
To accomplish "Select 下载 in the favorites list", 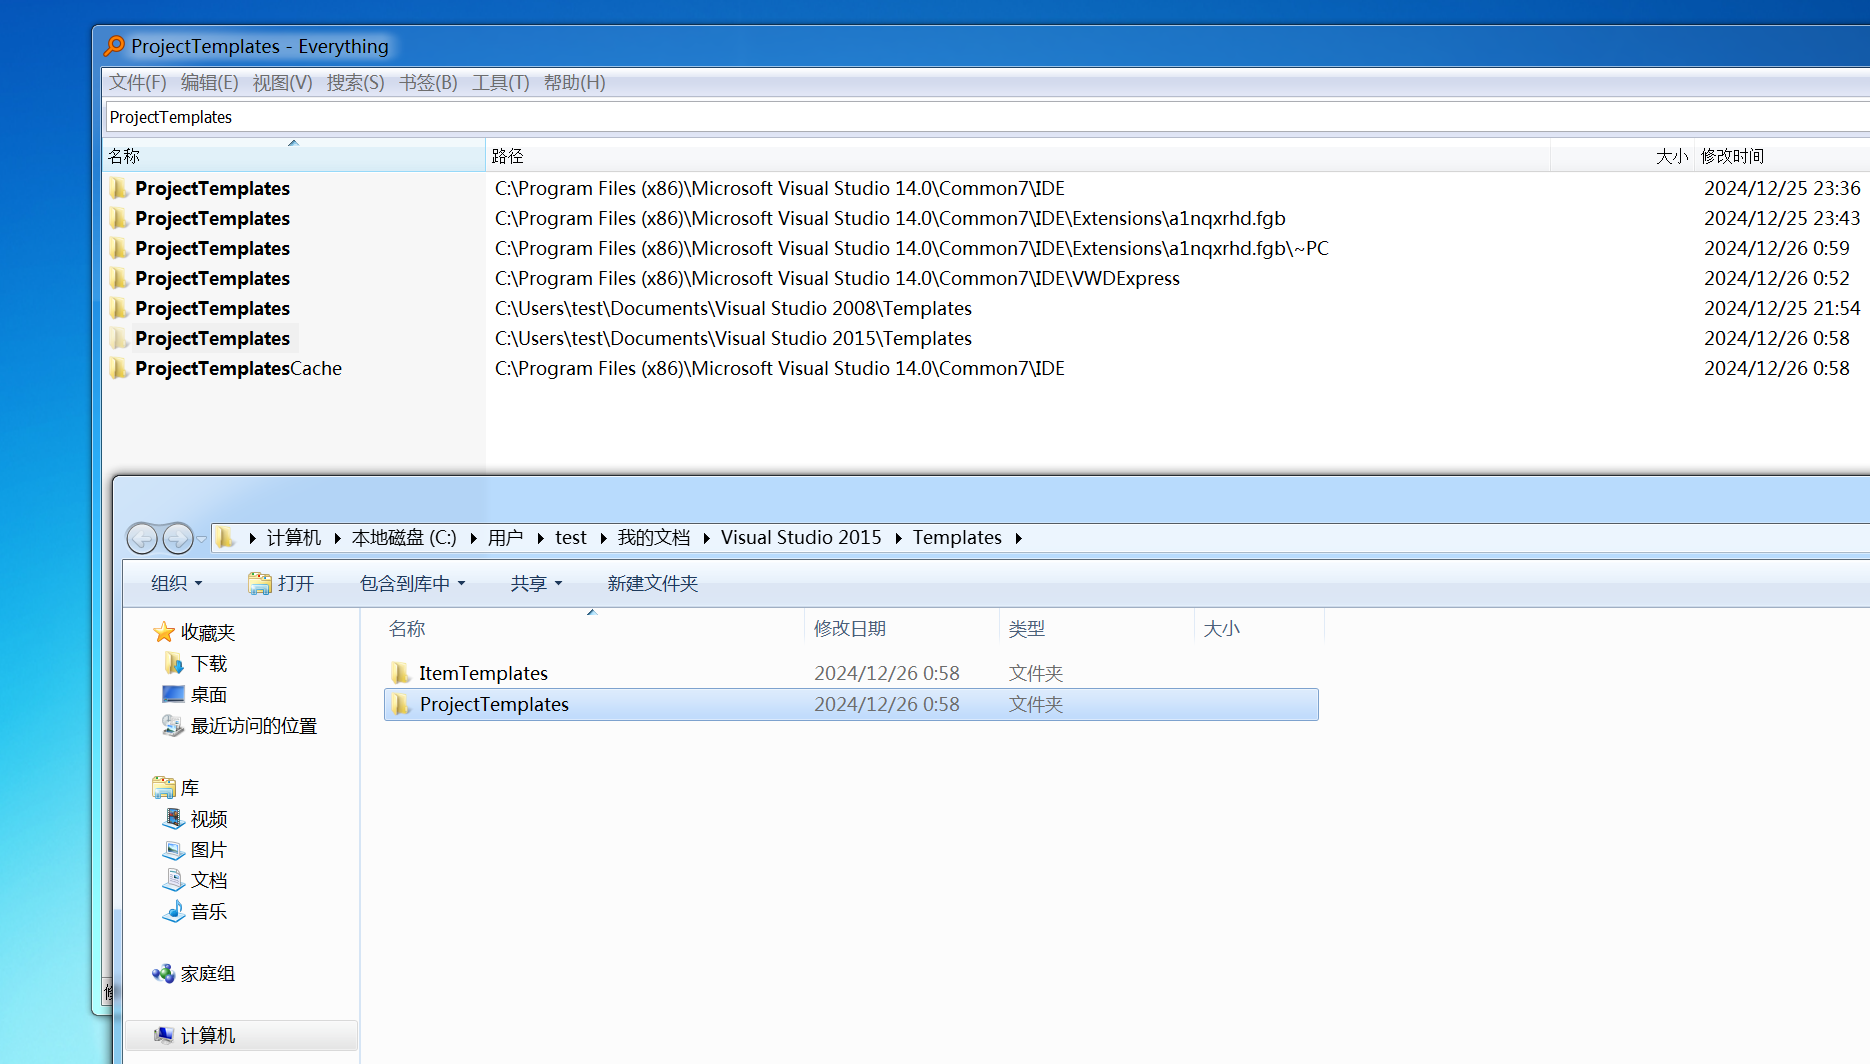I will click(x=209, y=663).
